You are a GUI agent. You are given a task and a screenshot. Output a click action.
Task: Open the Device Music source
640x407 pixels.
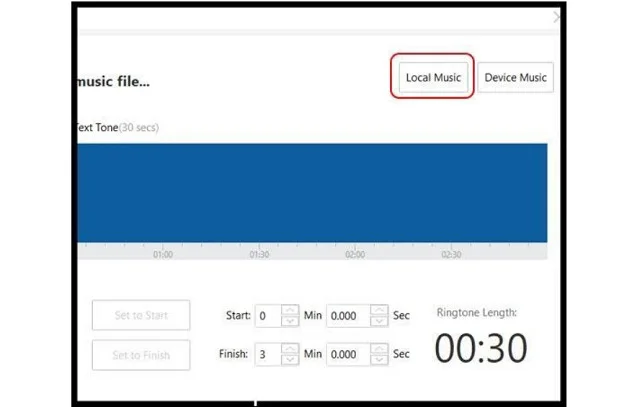tap(516, 77)
